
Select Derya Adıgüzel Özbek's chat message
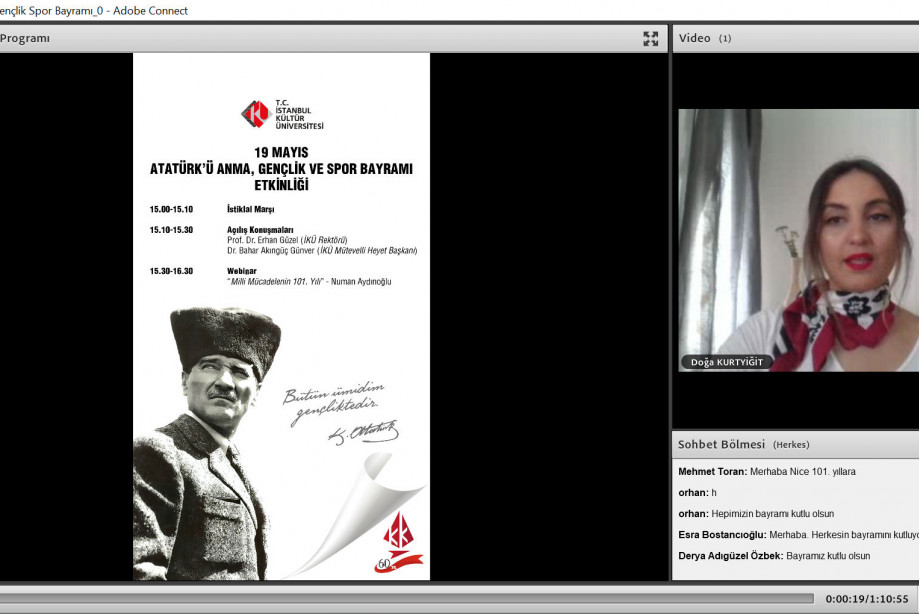[x=774, y=556]
